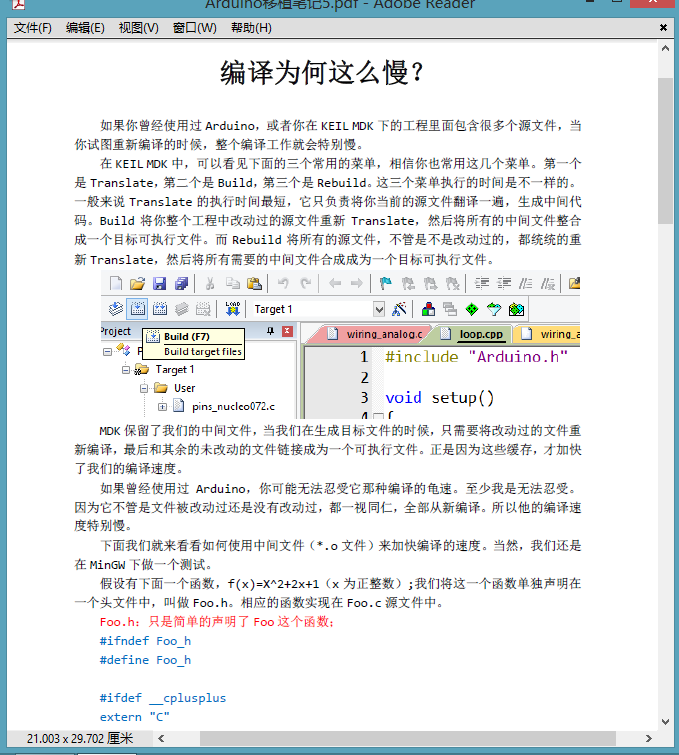This screenshot has width=679, height=755.
Task: Select the User folder in project tree
Action: click(184, 388)
